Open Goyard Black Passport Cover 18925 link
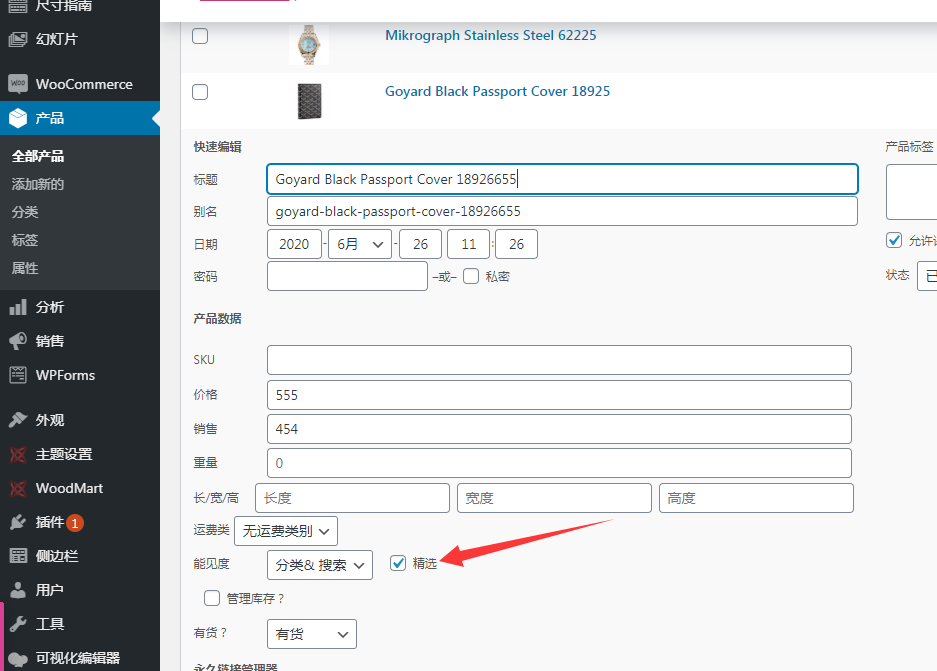937x671 pixels. click(x=497, y=91)
